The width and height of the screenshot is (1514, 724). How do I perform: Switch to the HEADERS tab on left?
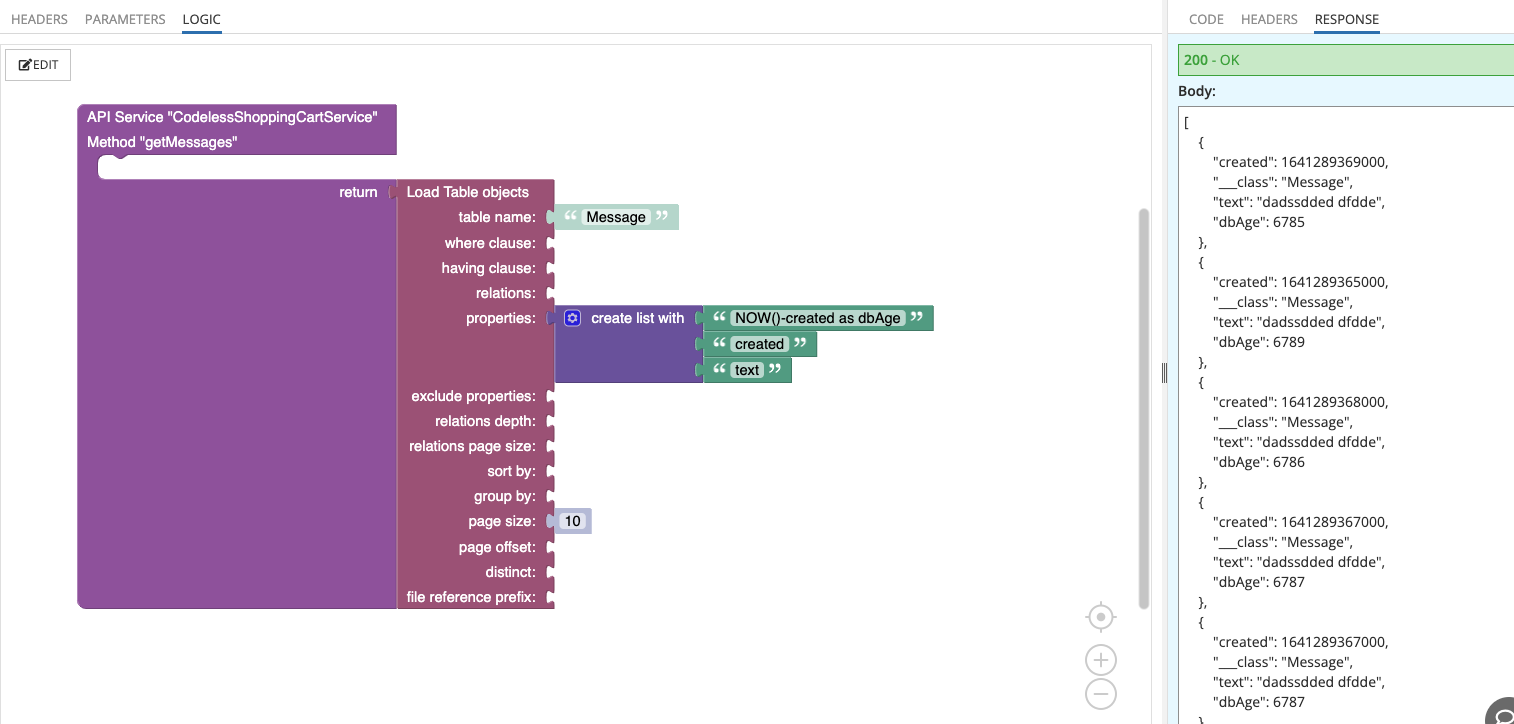pos(39,19)
